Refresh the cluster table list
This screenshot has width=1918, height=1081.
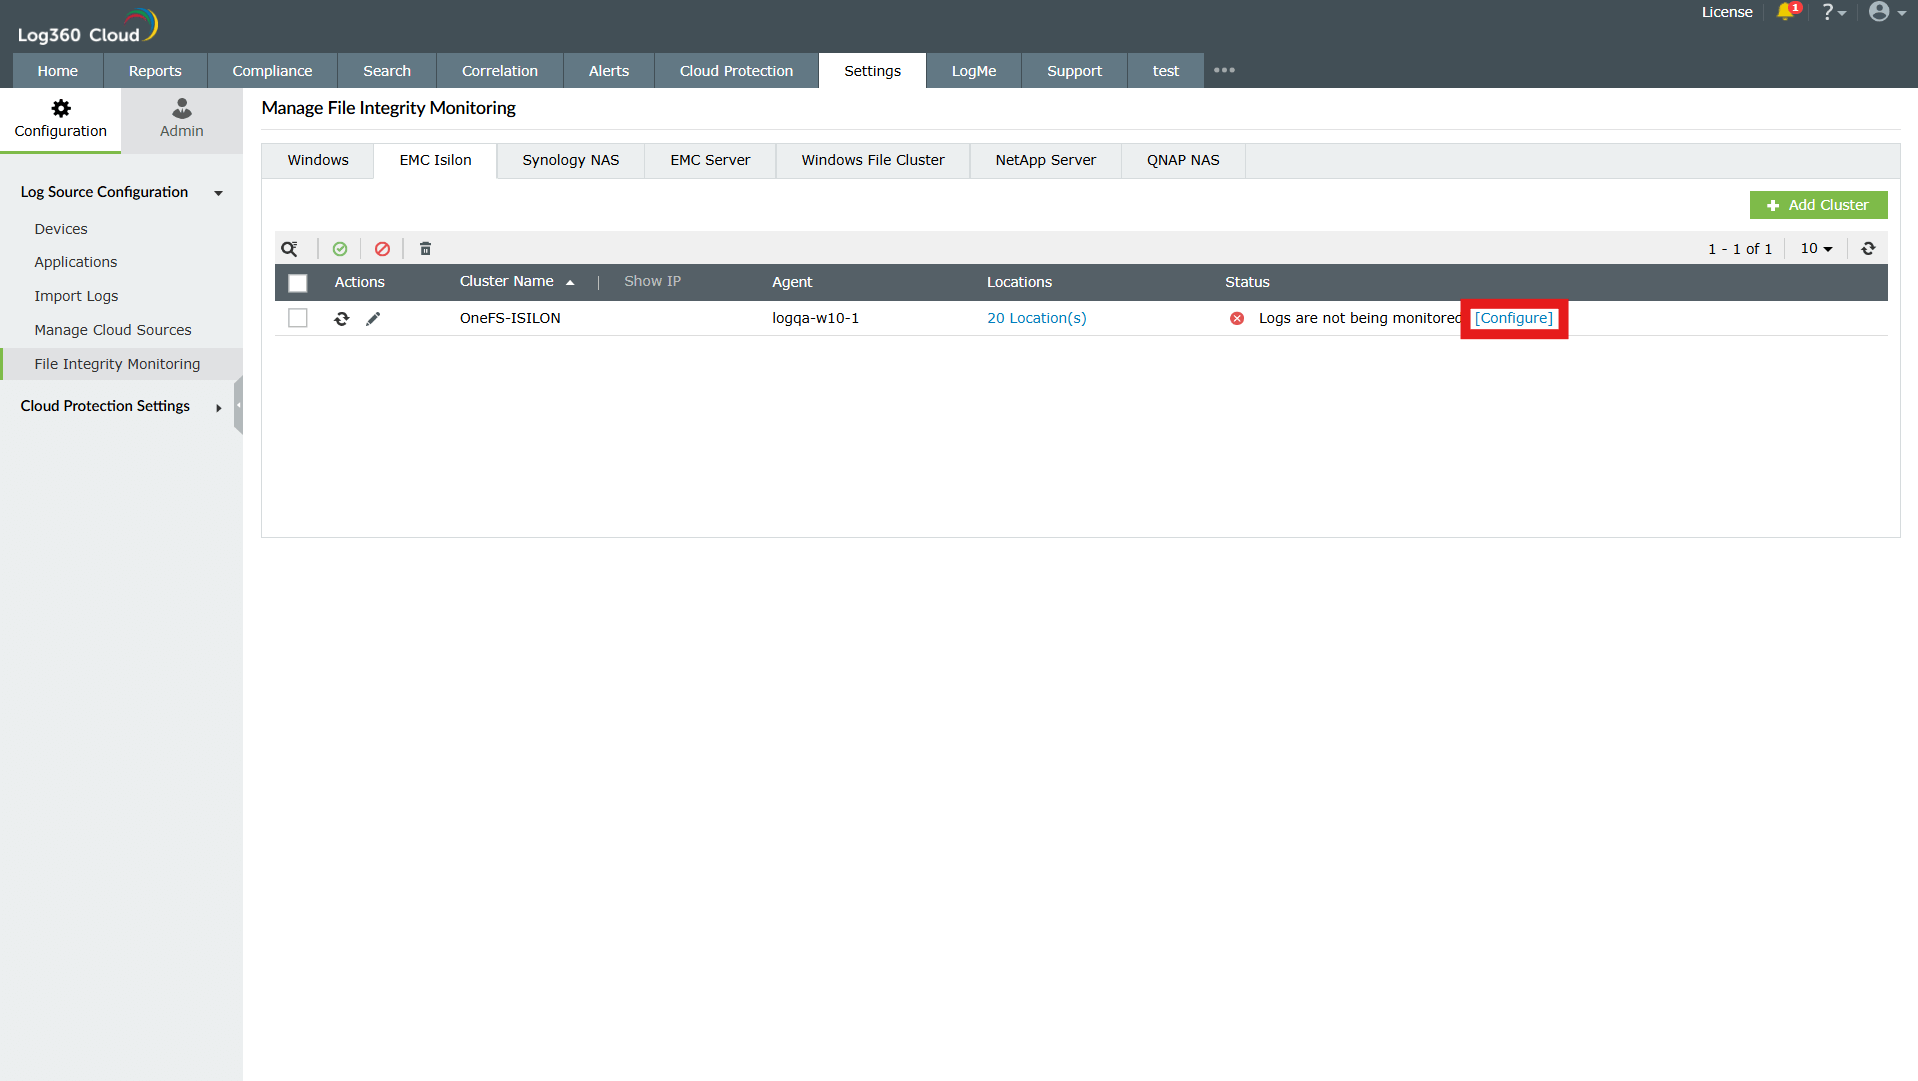pos(1867,248)
